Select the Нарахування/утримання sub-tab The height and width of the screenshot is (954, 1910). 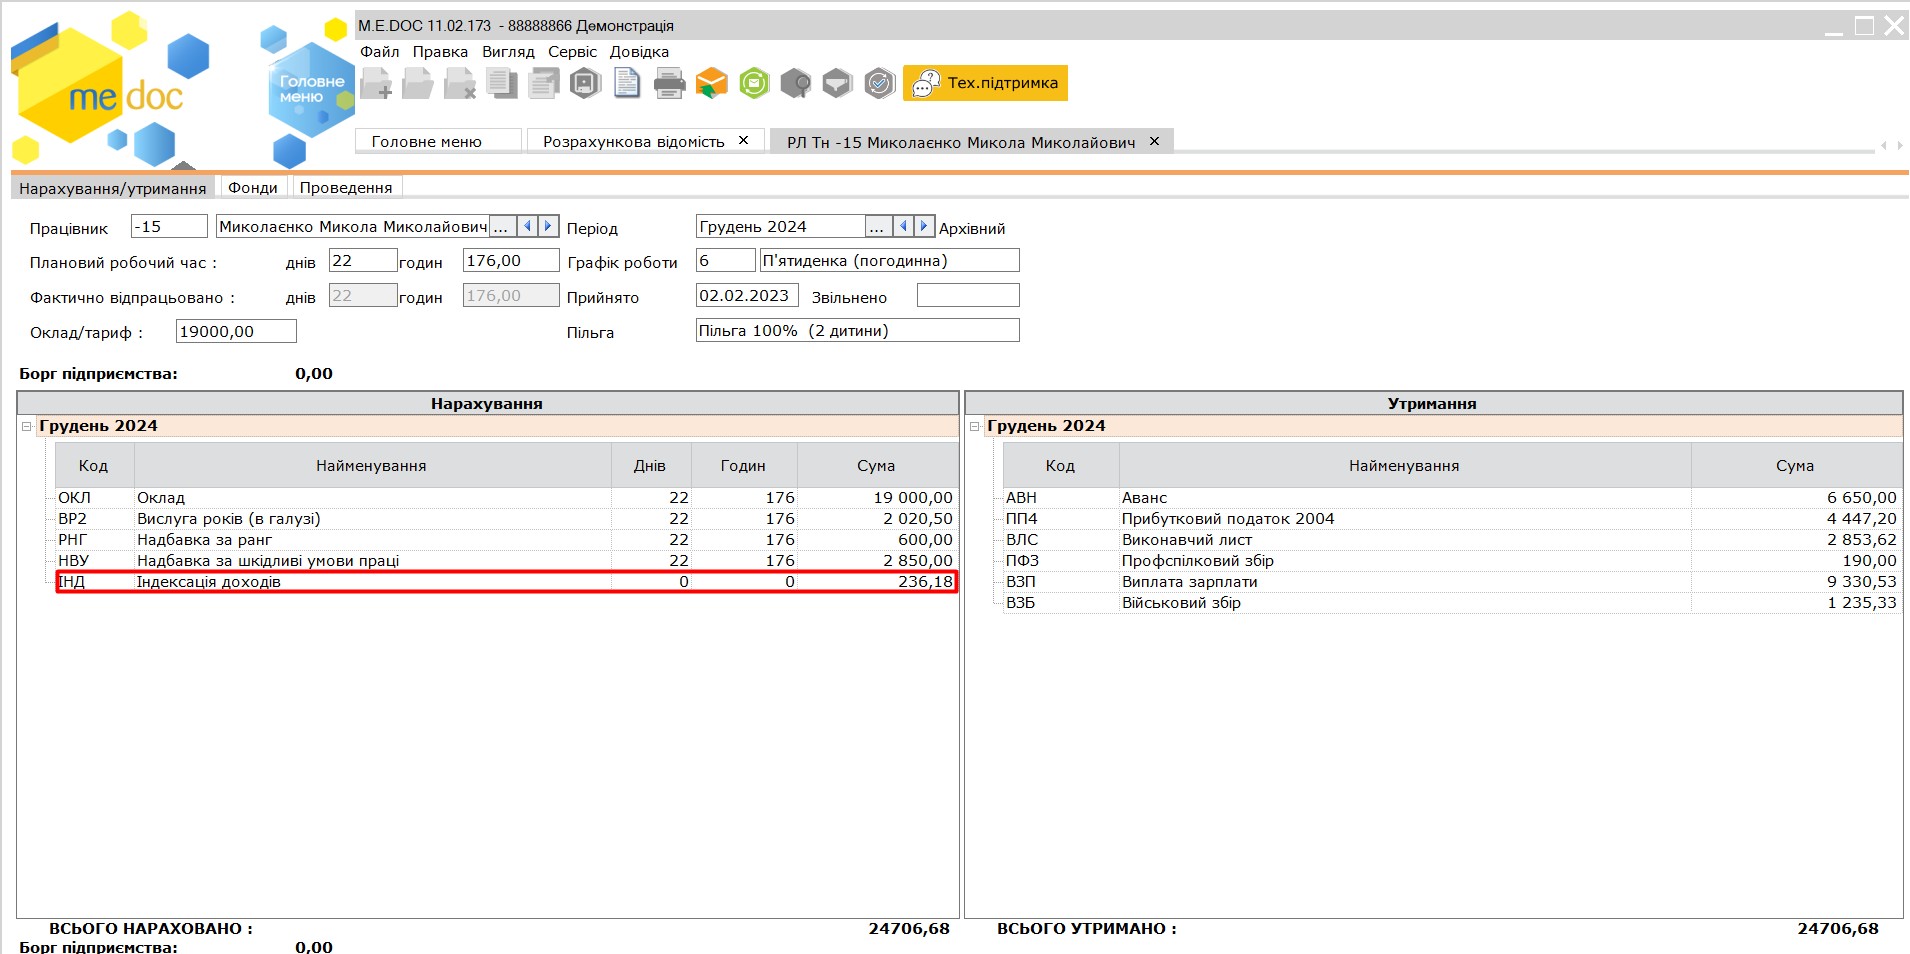pyautogui.click(x=113, y=188)
